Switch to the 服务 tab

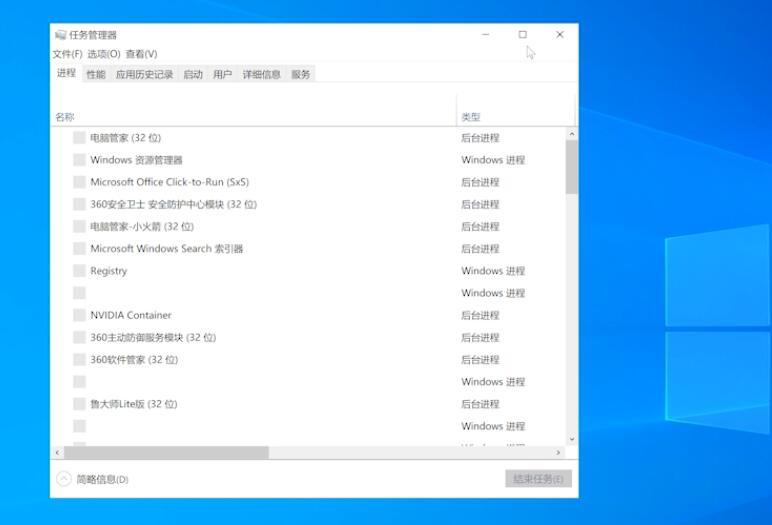(x=300, y=74)
